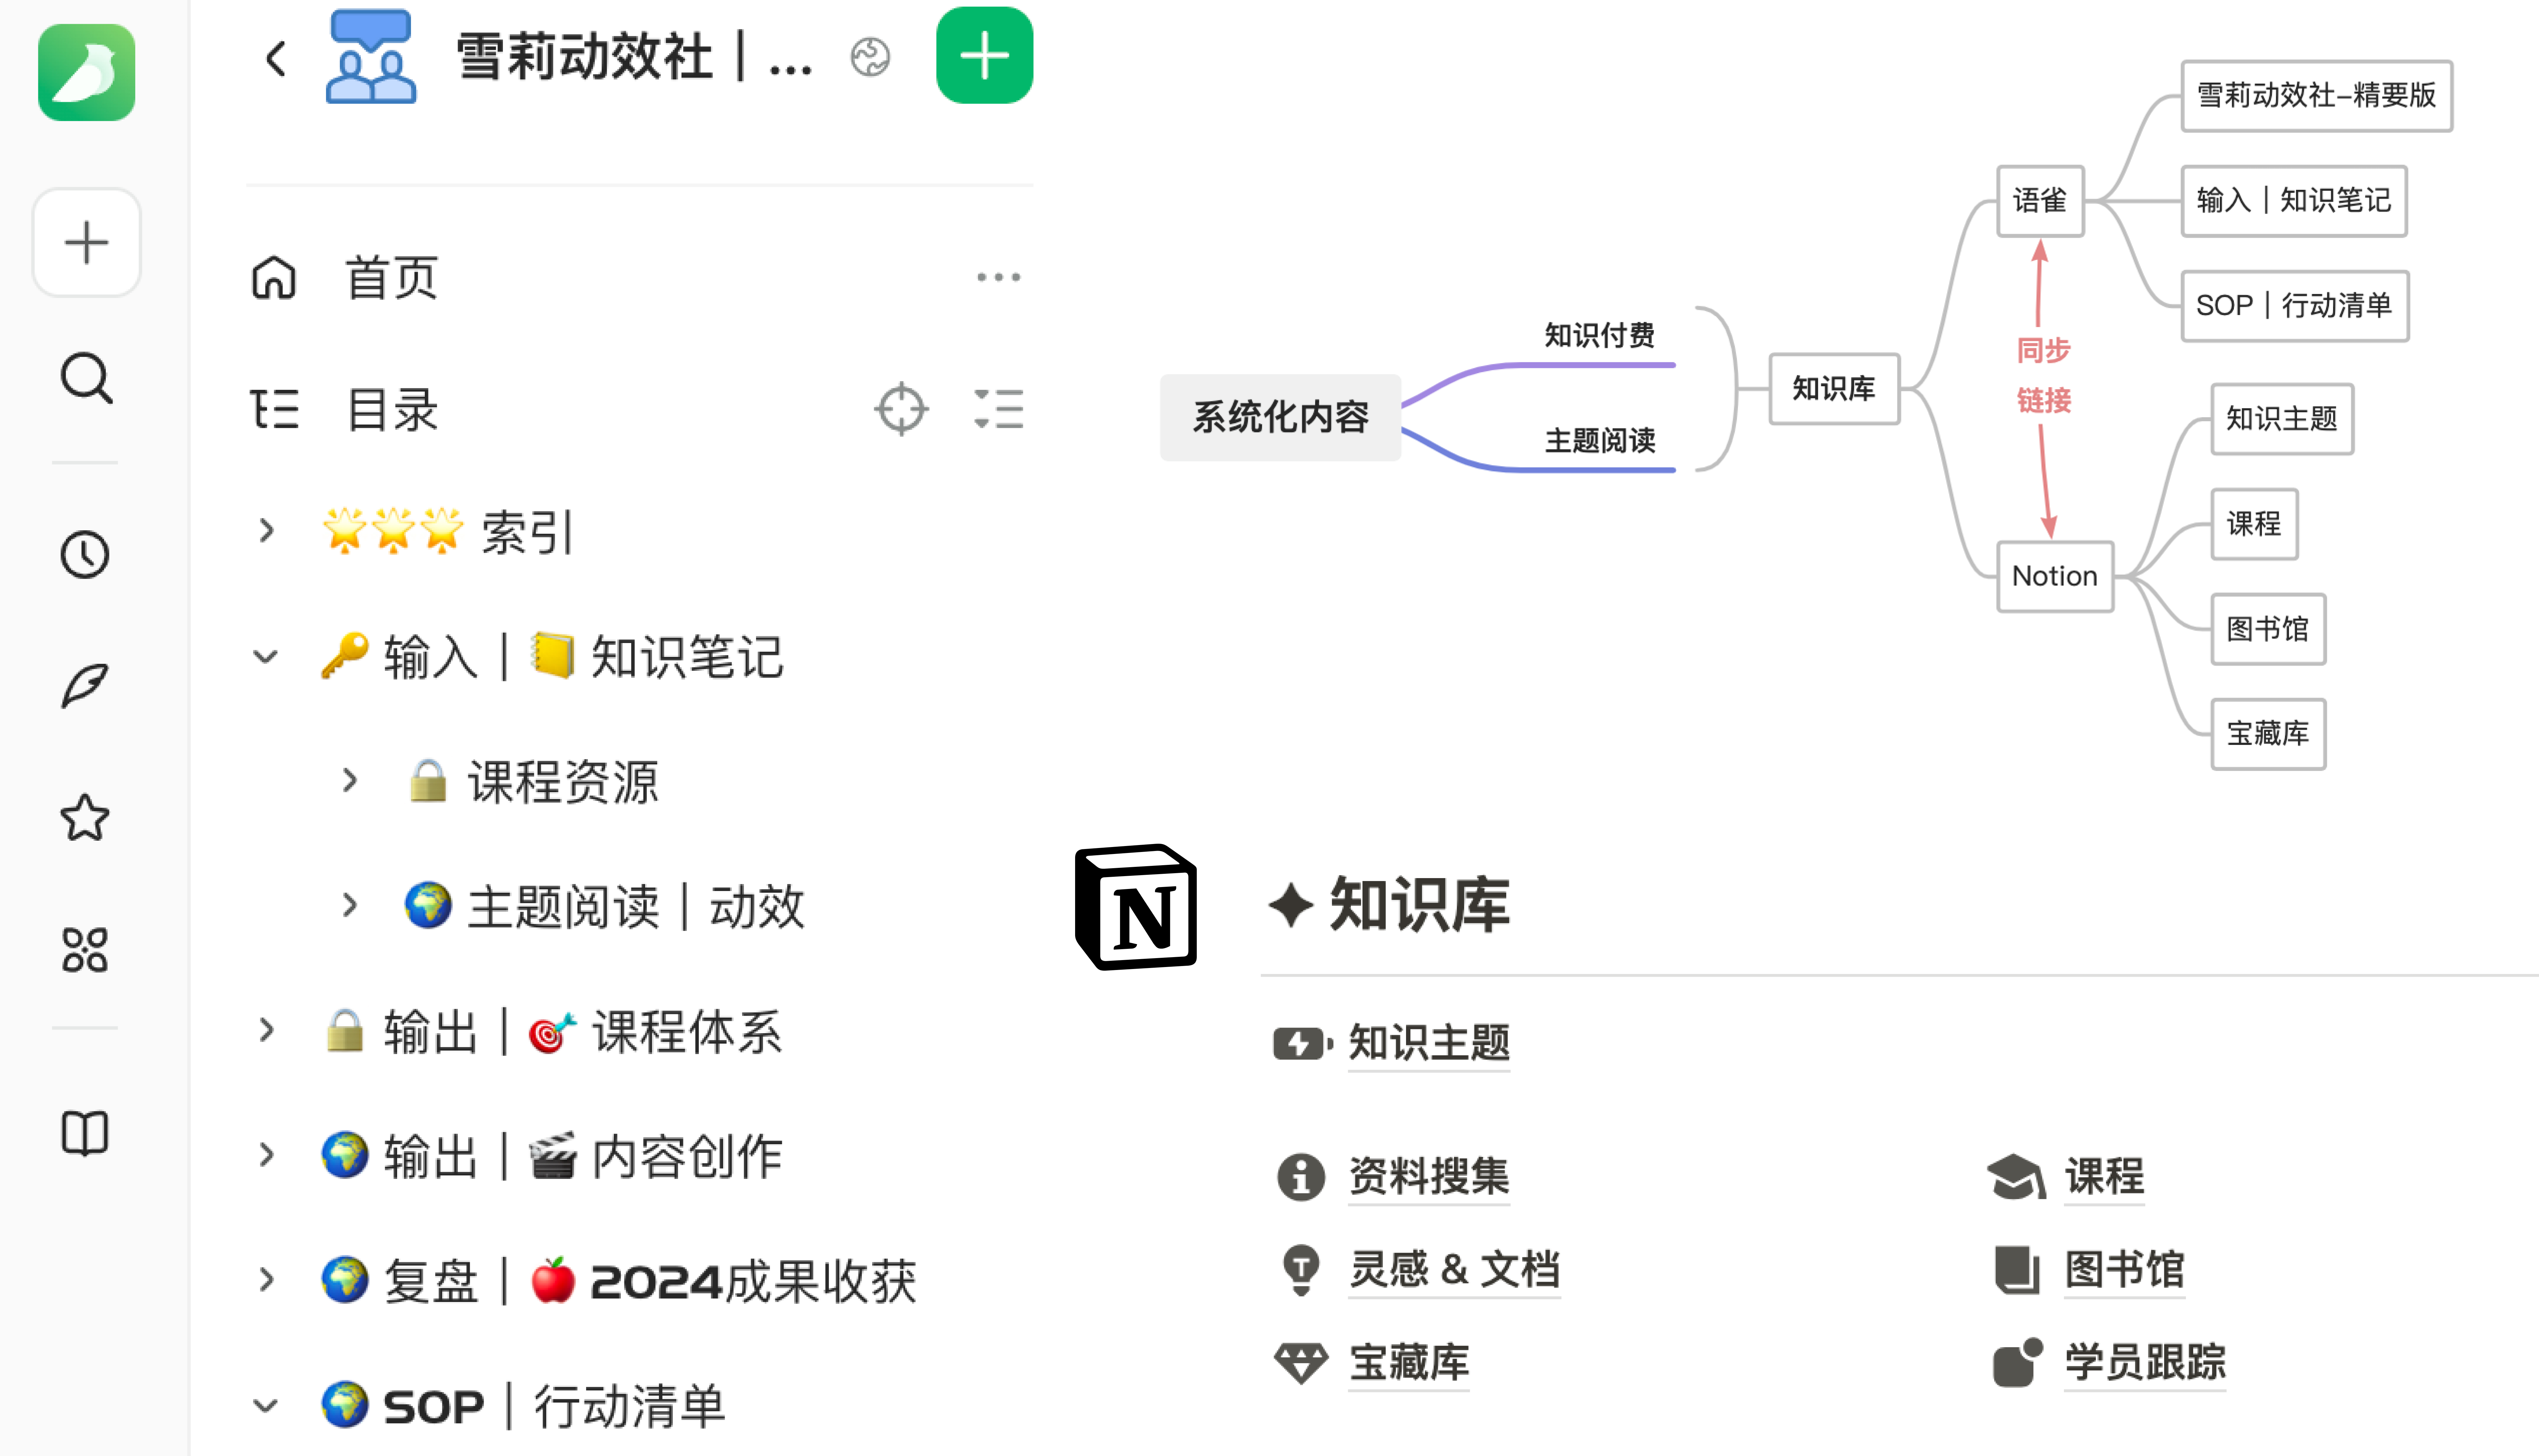The image size is (2539, 1456).
Task: Click the sidebar plus create button
Action: point(86,242)
